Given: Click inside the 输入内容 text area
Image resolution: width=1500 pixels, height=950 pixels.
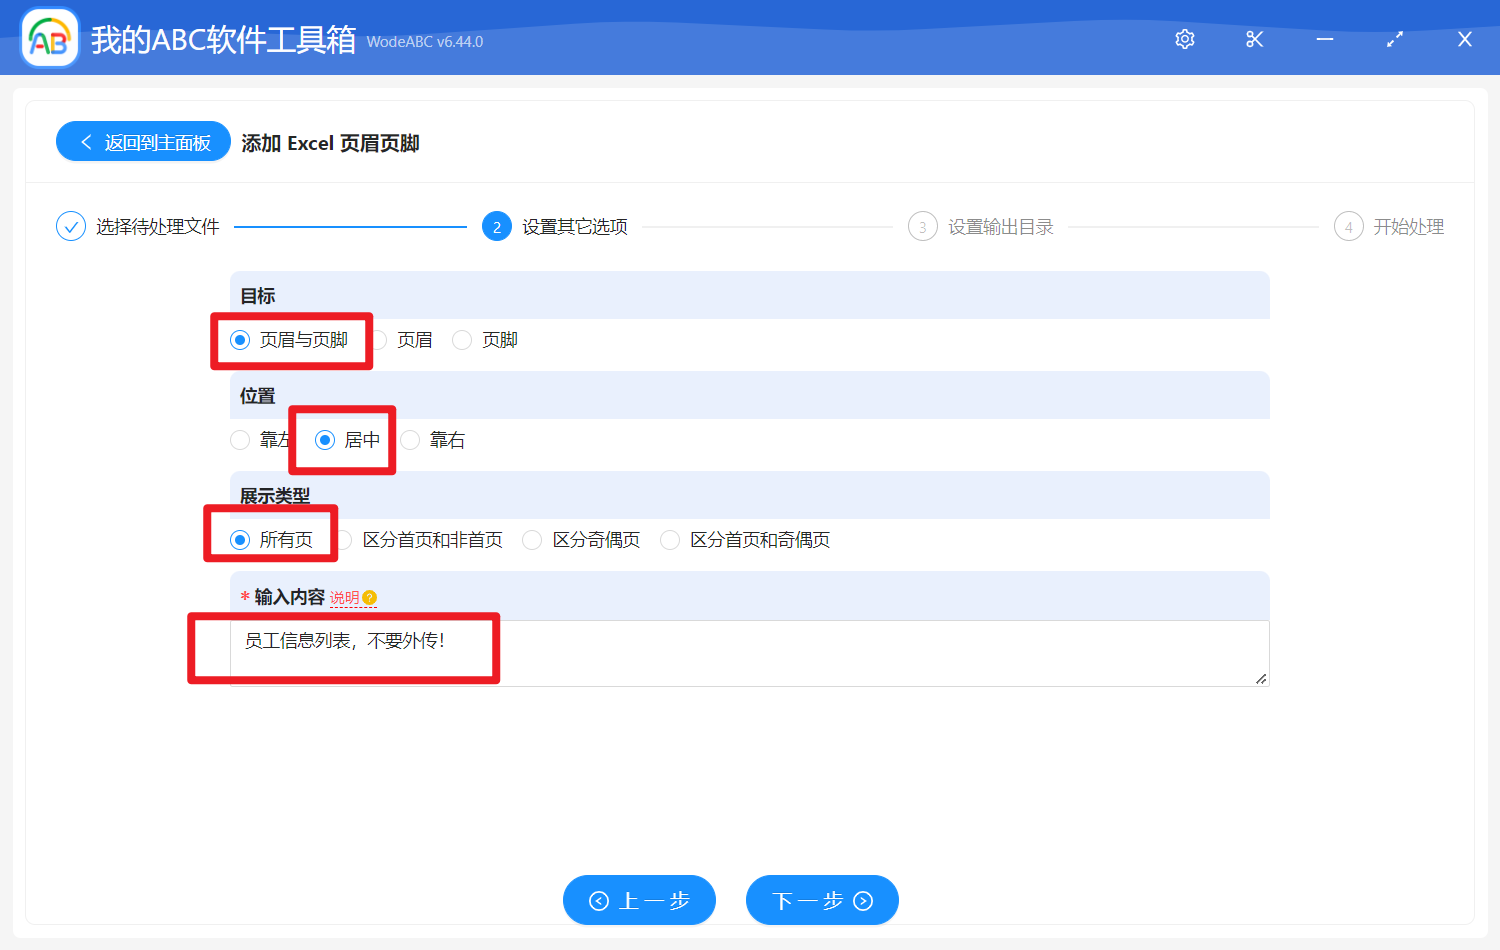Looking at the screenshot, I should (749, 650).
